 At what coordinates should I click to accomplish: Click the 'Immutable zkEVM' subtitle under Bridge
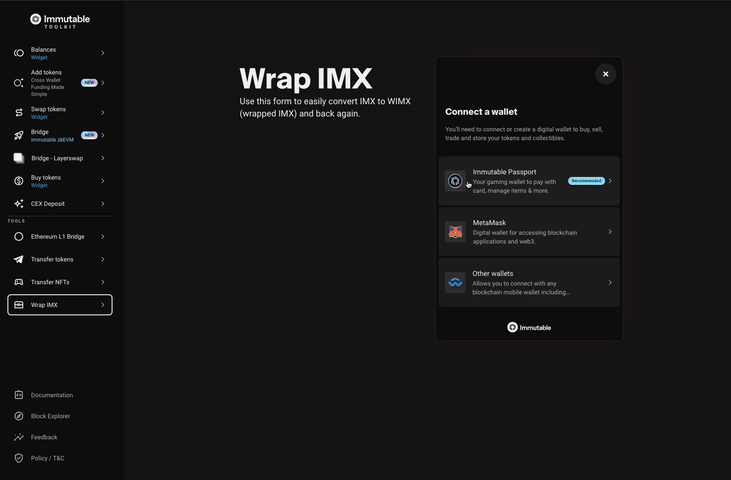52,140
